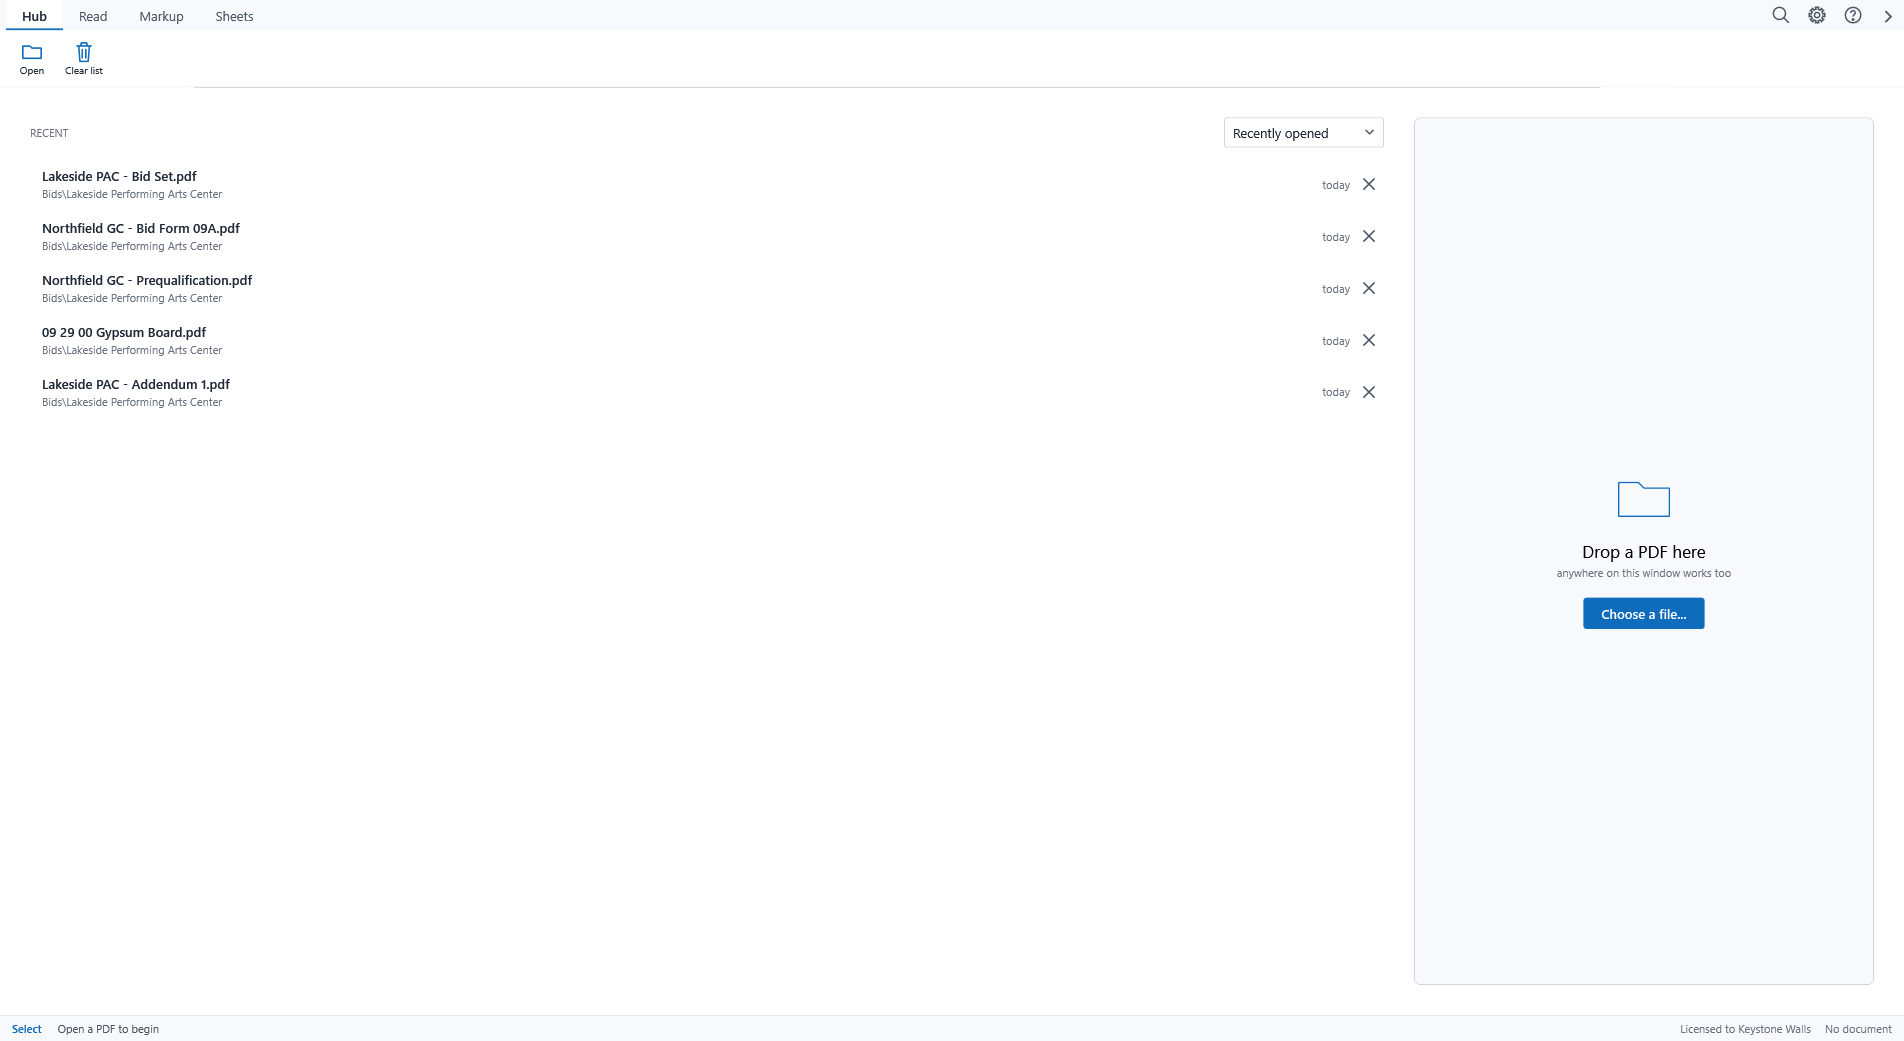
Task: Click the RECENT section heading
Action: (x=49, y=133)
